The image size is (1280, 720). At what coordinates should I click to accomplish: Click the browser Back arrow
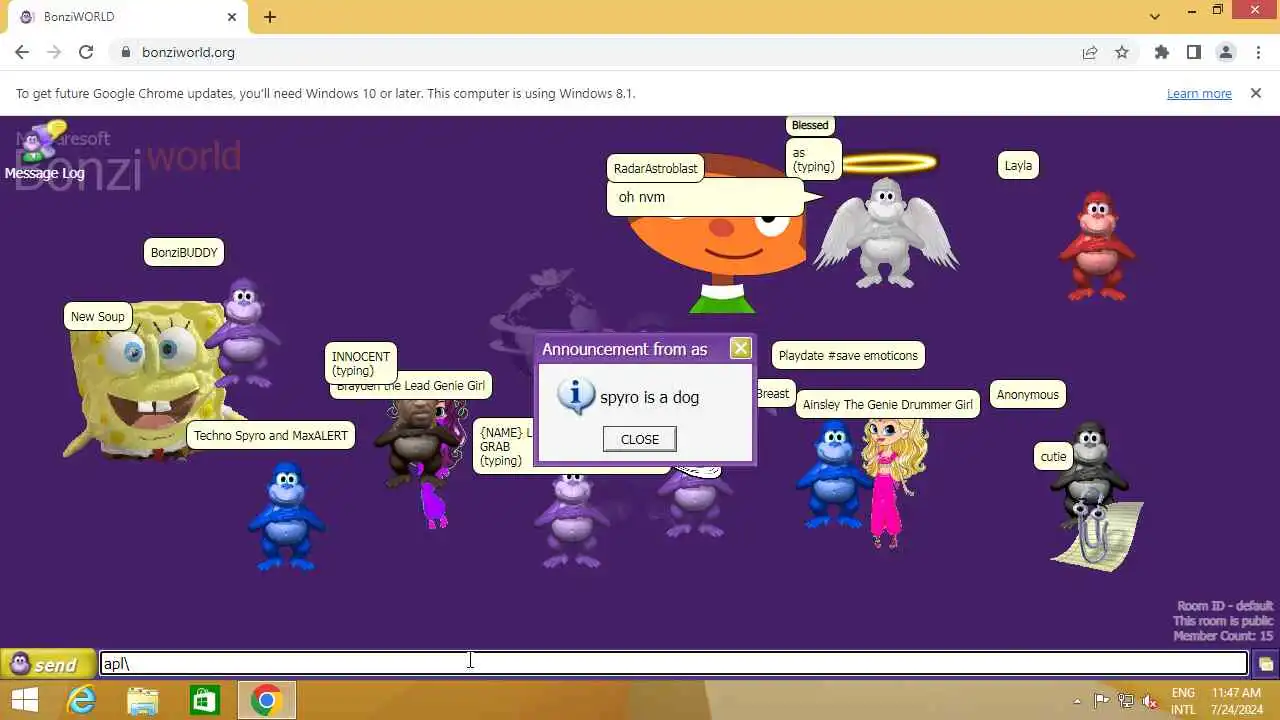(22, 52)
